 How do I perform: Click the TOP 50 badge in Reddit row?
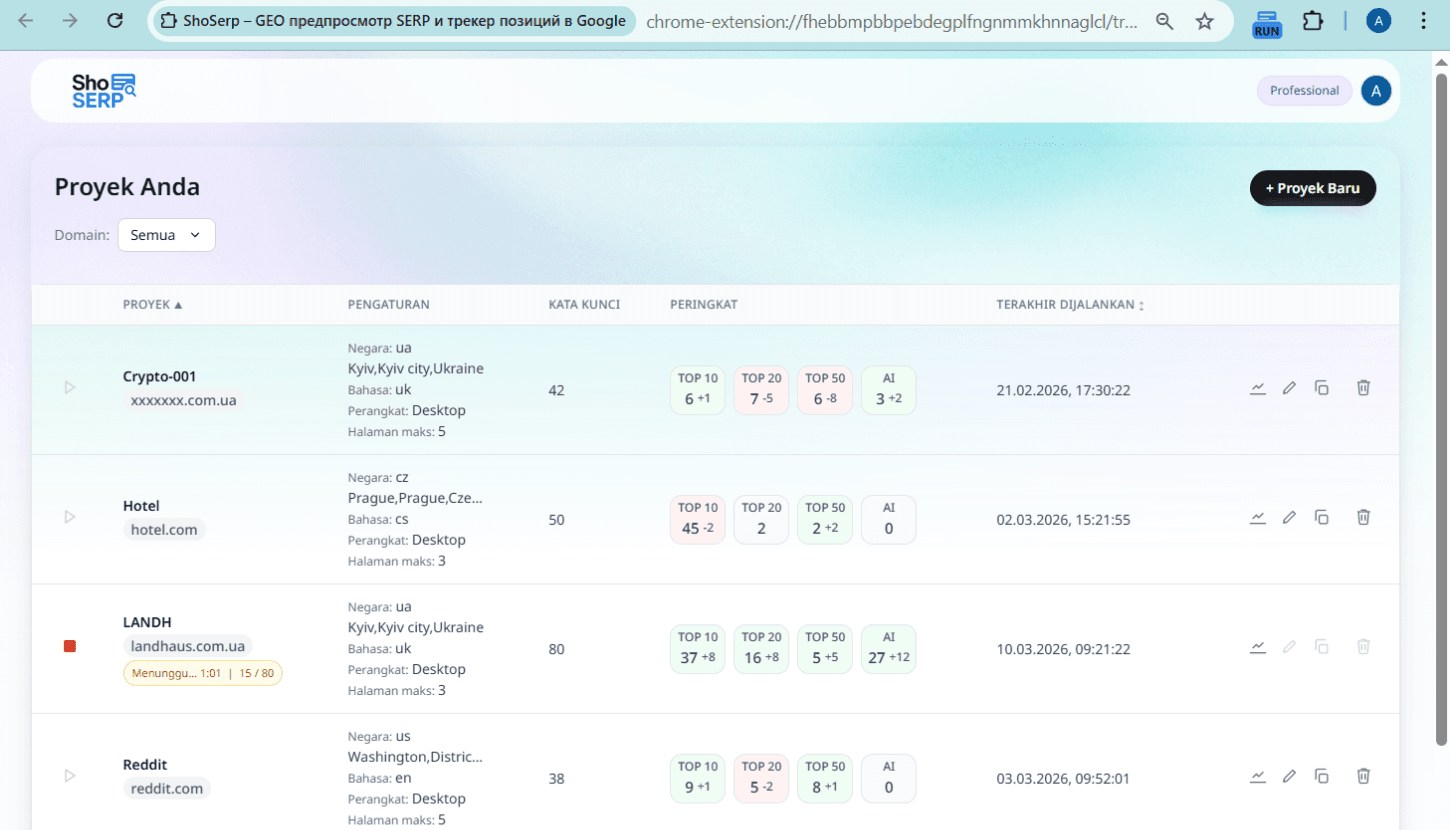[825, 778]
